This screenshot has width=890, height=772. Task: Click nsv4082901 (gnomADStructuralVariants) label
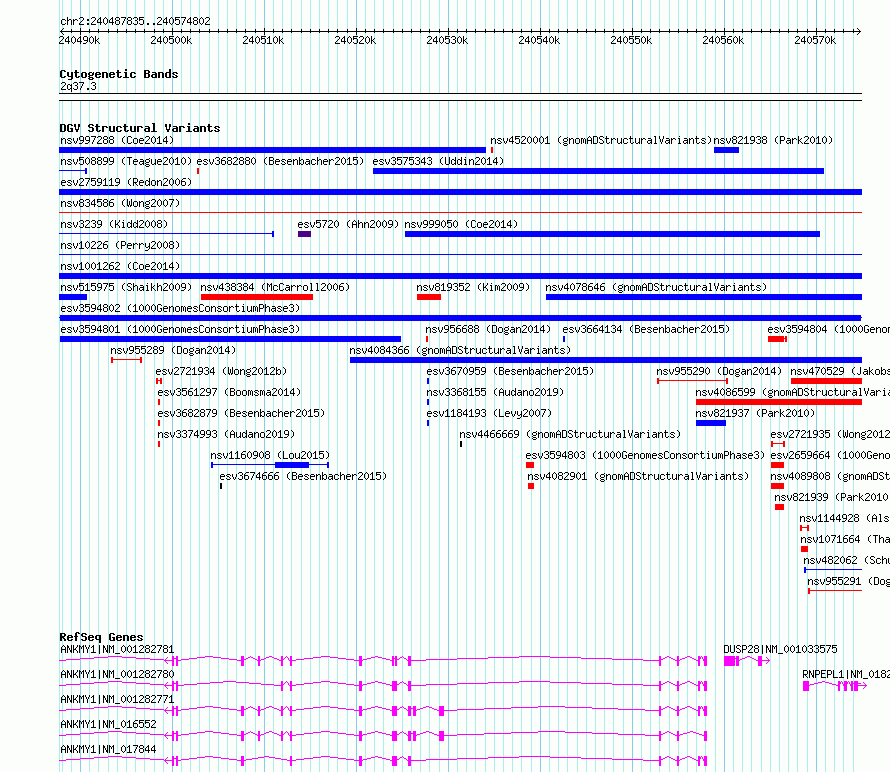coord(638,476)
